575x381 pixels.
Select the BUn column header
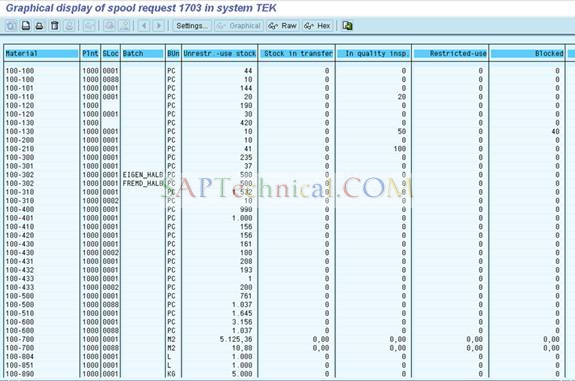click(173, 54)
